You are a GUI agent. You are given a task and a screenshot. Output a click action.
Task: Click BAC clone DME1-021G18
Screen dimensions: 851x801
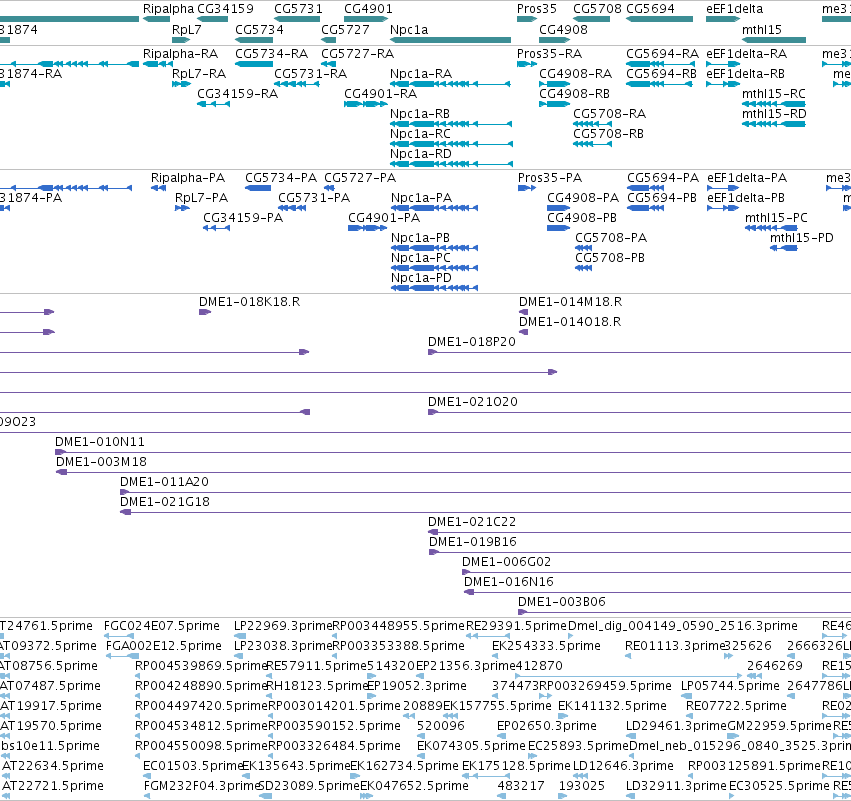pyautogui.click(x=165, y=503)
